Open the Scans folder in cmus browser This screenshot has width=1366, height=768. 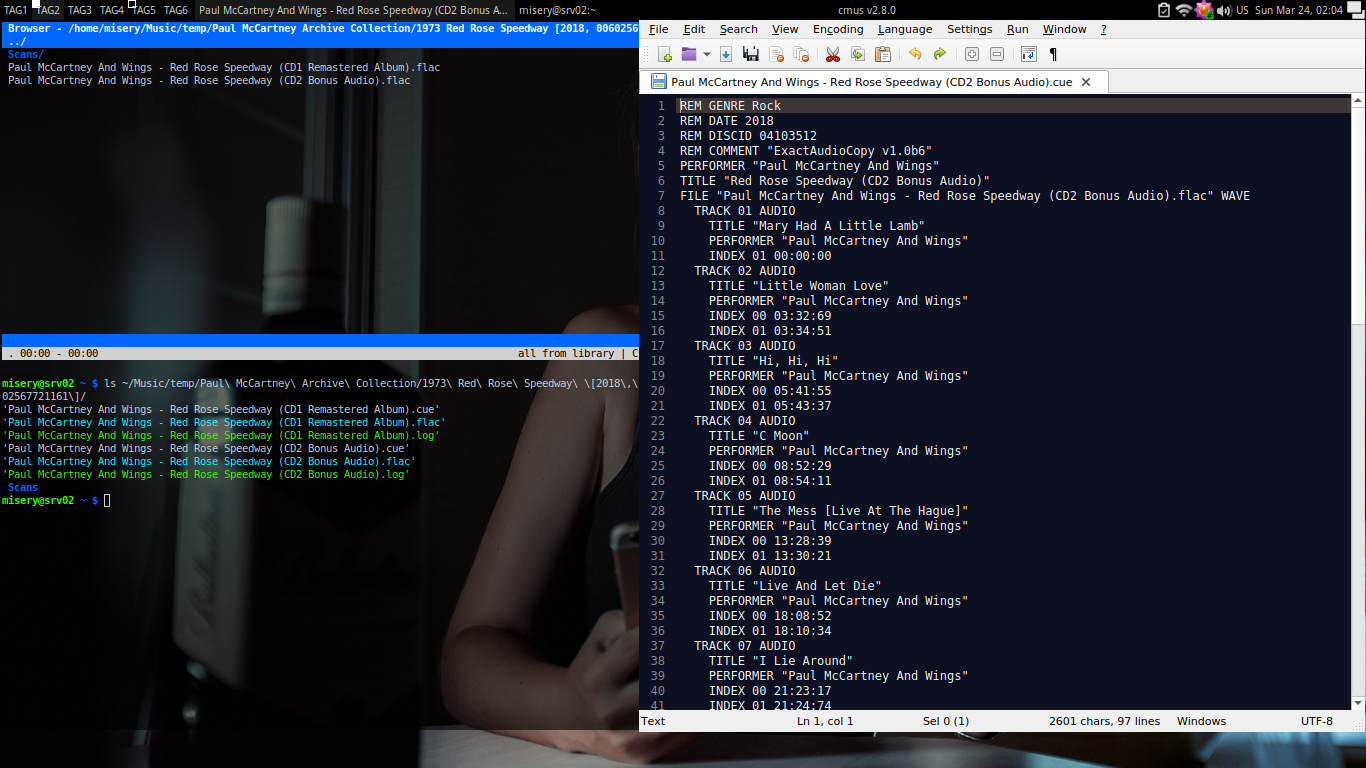coord(23,53)
